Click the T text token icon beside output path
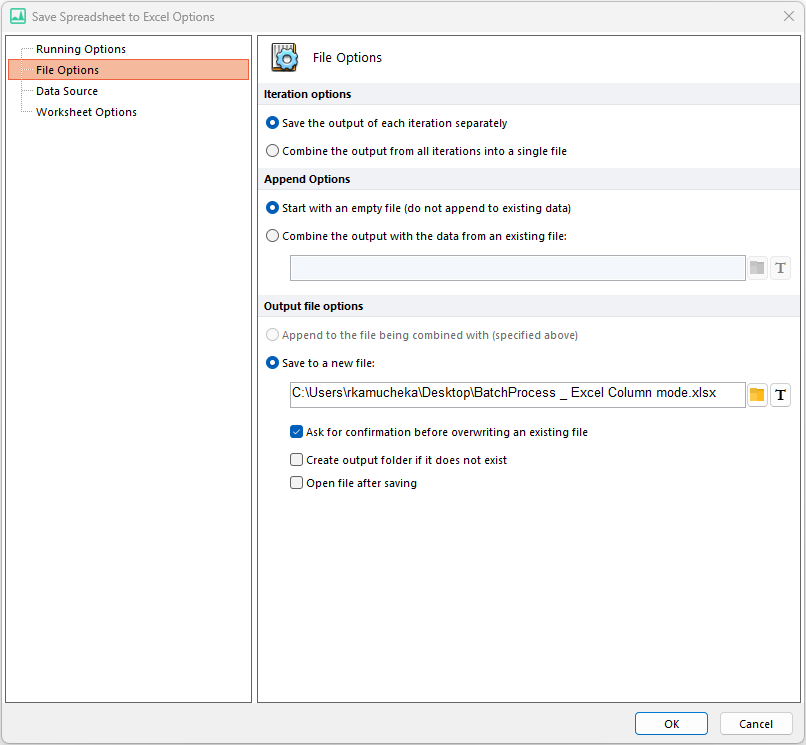This screenshot has width=806, height=745. pos(780,395)
